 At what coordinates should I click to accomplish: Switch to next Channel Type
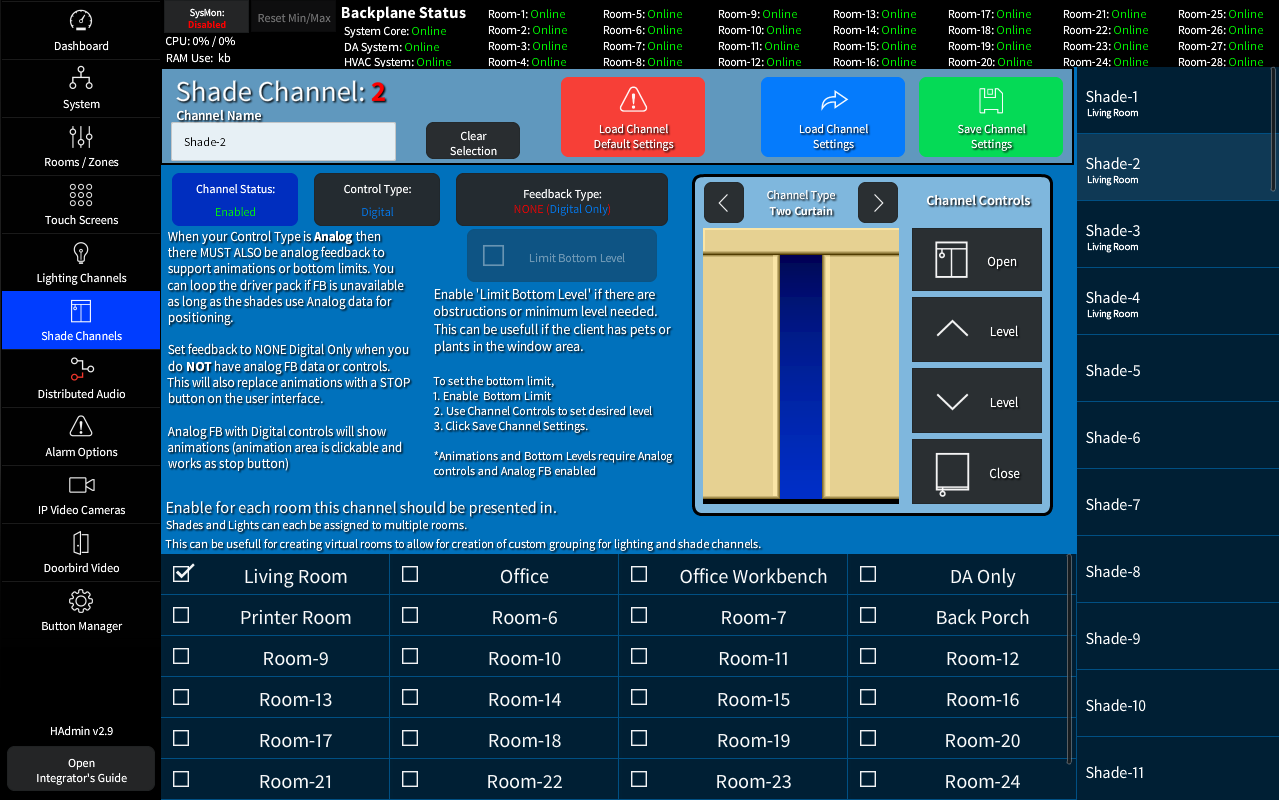(878, 203)
